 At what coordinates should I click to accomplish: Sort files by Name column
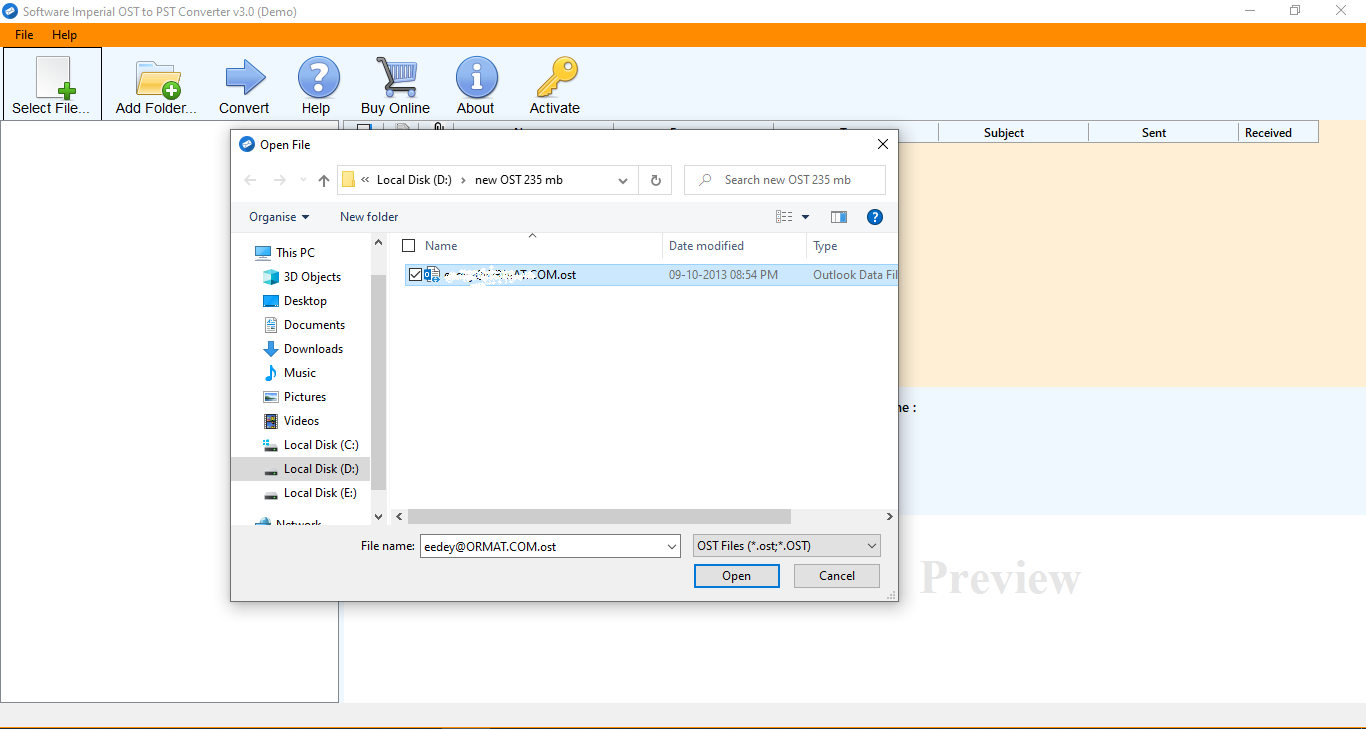pos(441,246)
